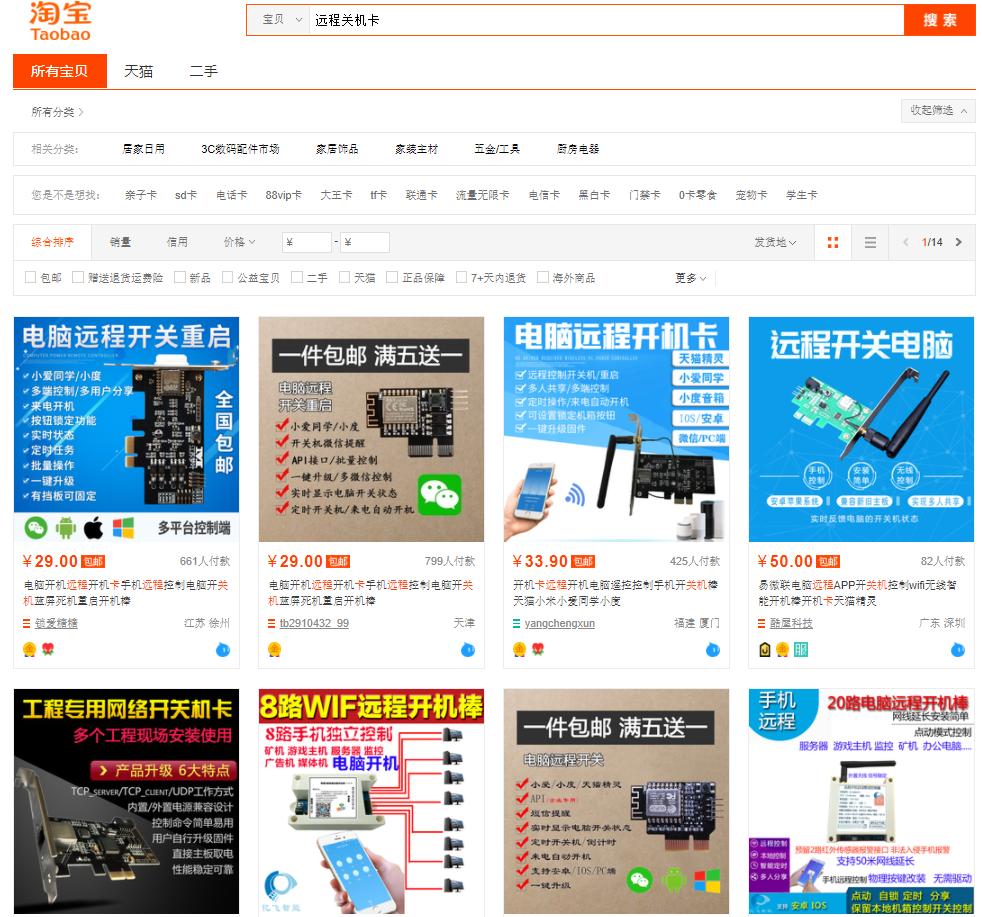Screen dimensions: 982x917
Task: Click the heart credit icon below first listing
Action: (x=46, y=650)
